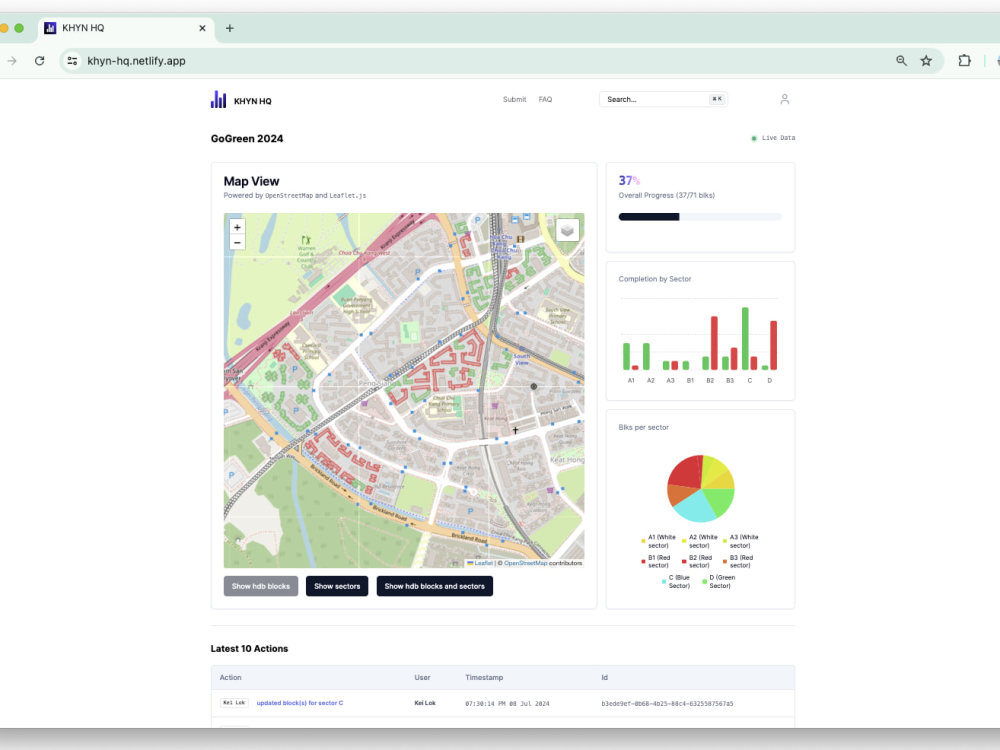Click the overall progress bar

[700, 217]
